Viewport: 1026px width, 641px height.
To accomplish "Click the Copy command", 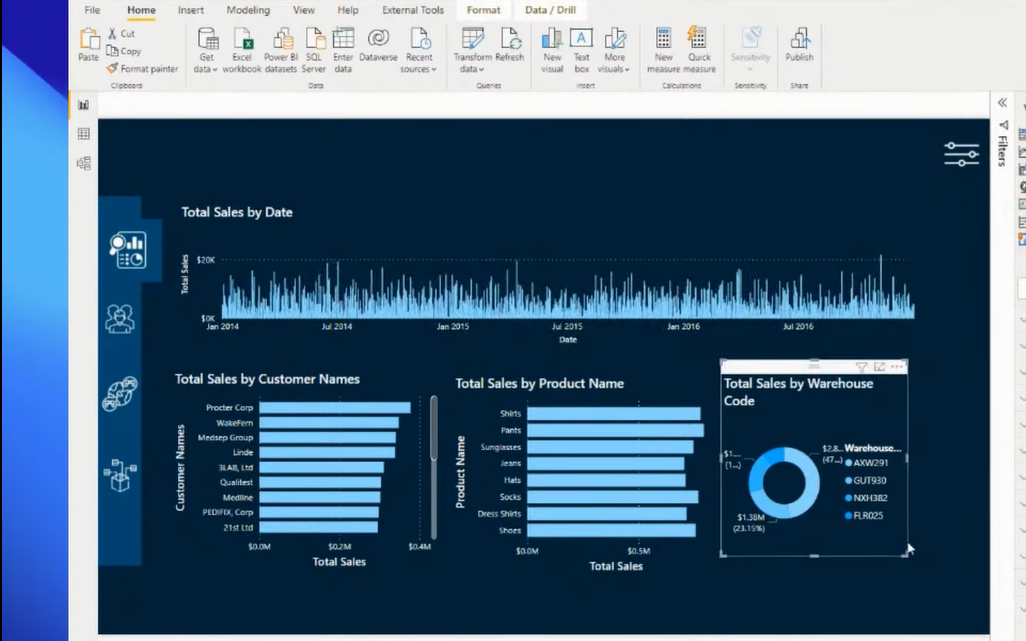I will click(x=124, y=51).
